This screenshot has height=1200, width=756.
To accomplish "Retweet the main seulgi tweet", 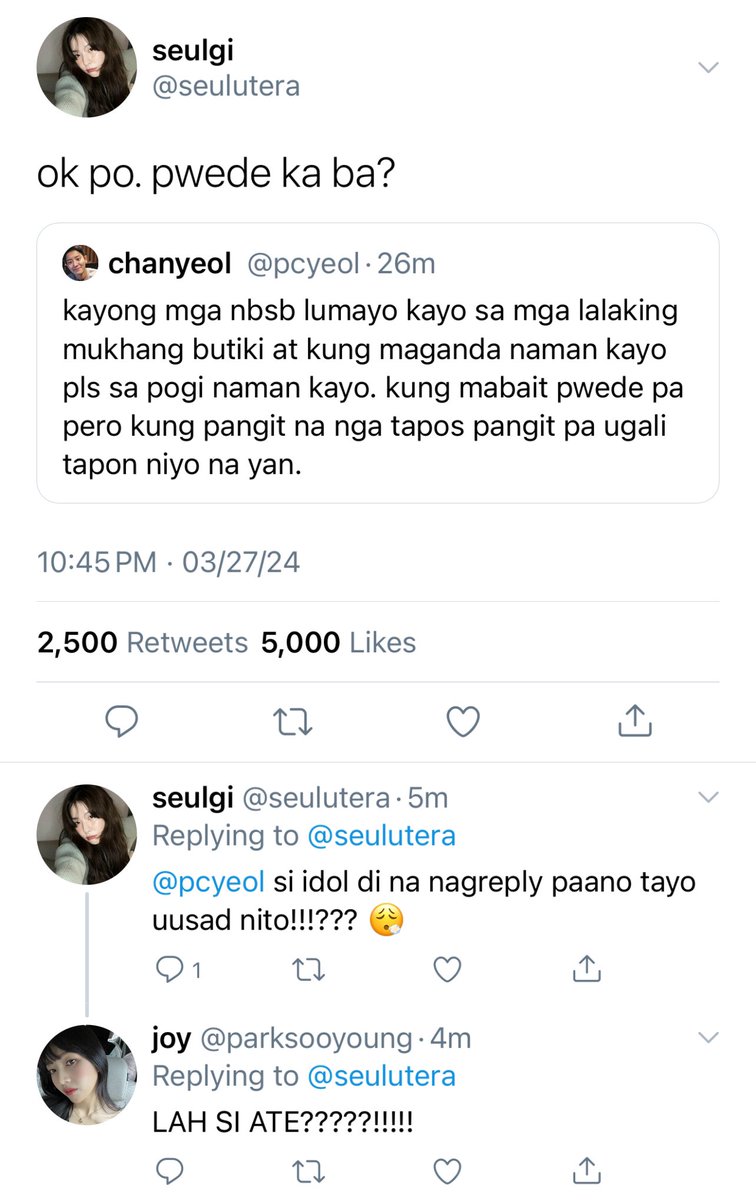I will [x=293, y=719].
